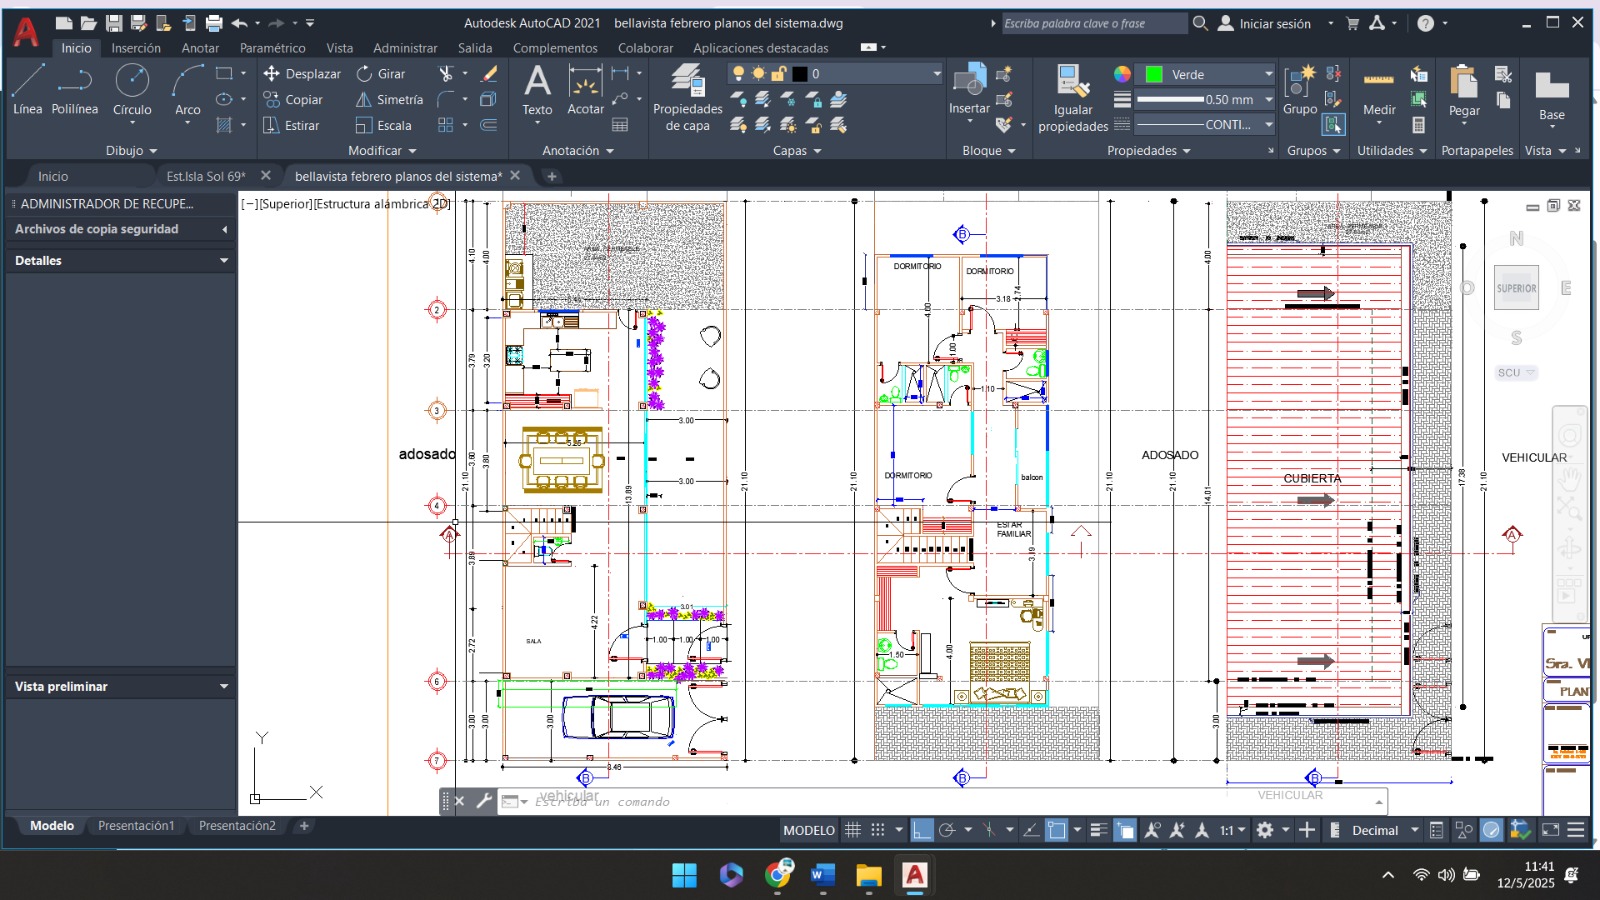Toggle hardware acceleration circle icon
The image size is (1600, 900).
tap(1492, 830)
